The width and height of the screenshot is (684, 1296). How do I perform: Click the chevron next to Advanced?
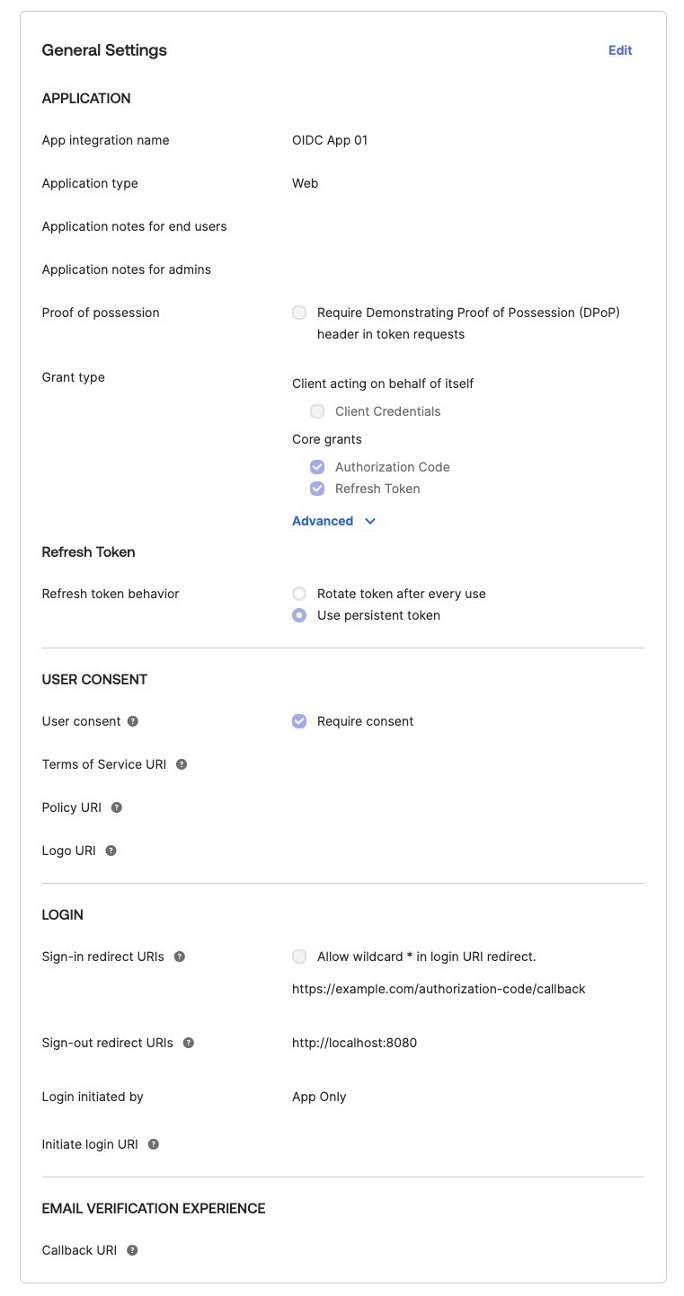pyautogui.click(x=370, y=521)
